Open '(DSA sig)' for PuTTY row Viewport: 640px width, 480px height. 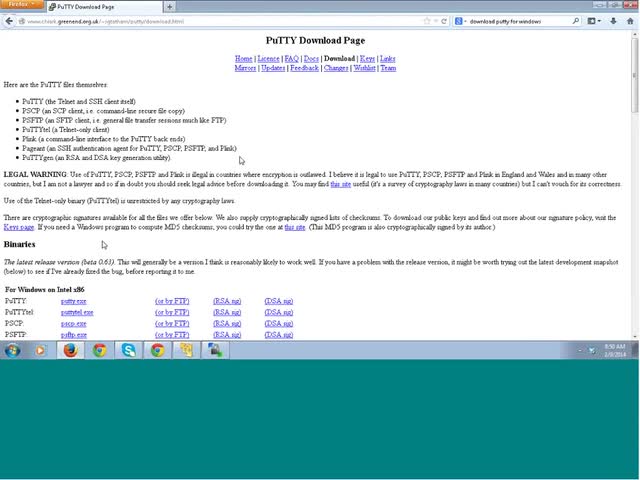tap(279, 301)
